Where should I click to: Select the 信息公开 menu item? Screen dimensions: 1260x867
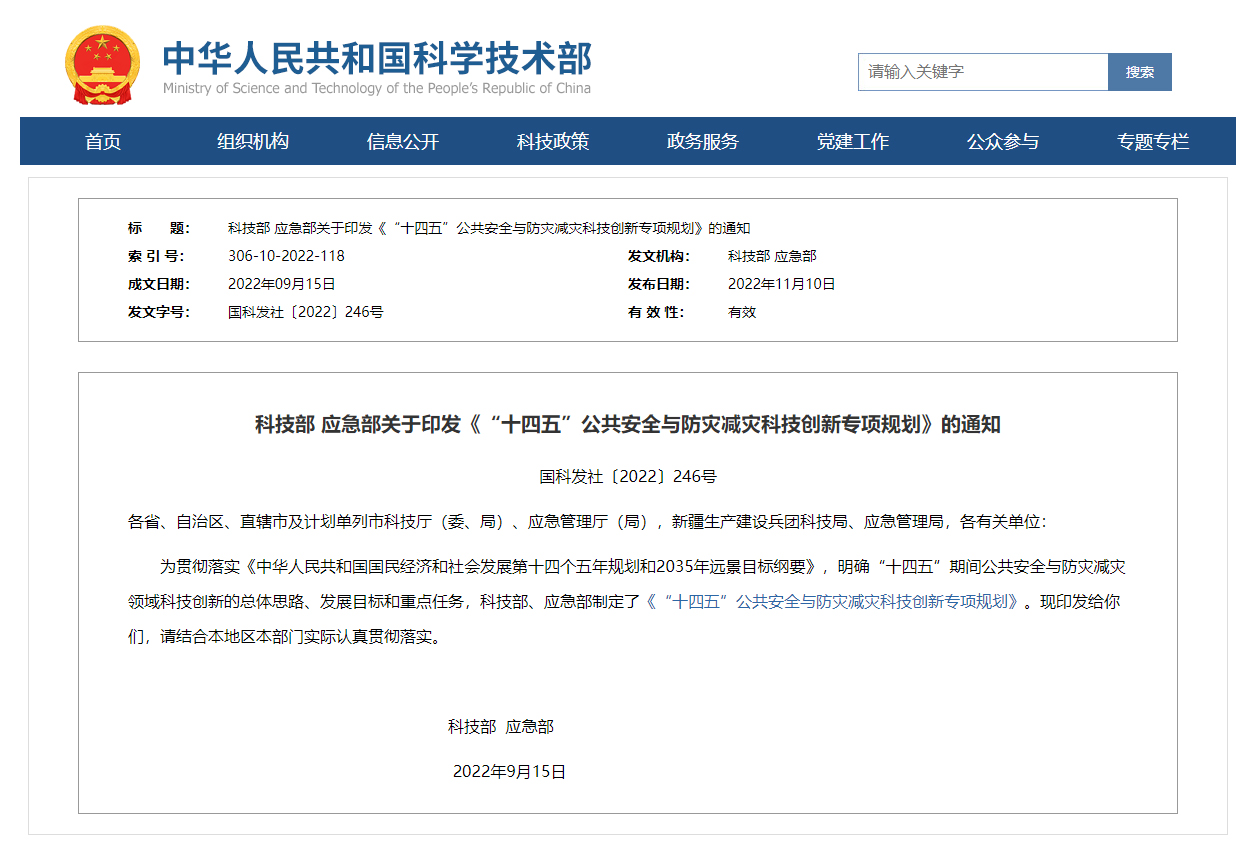[402, 141]
